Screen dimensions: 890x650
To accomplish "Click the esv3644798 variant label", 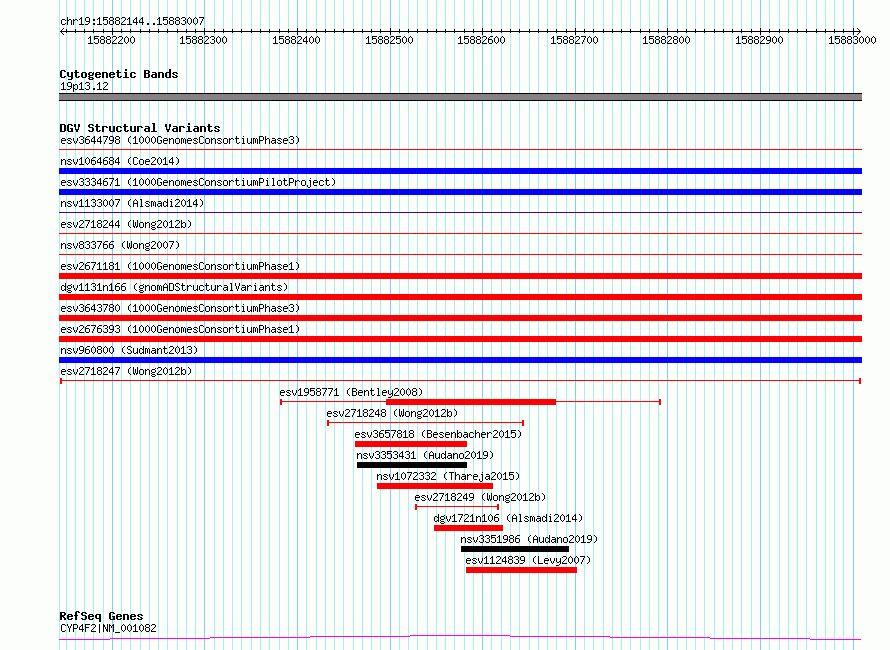I will click(180, 140).
